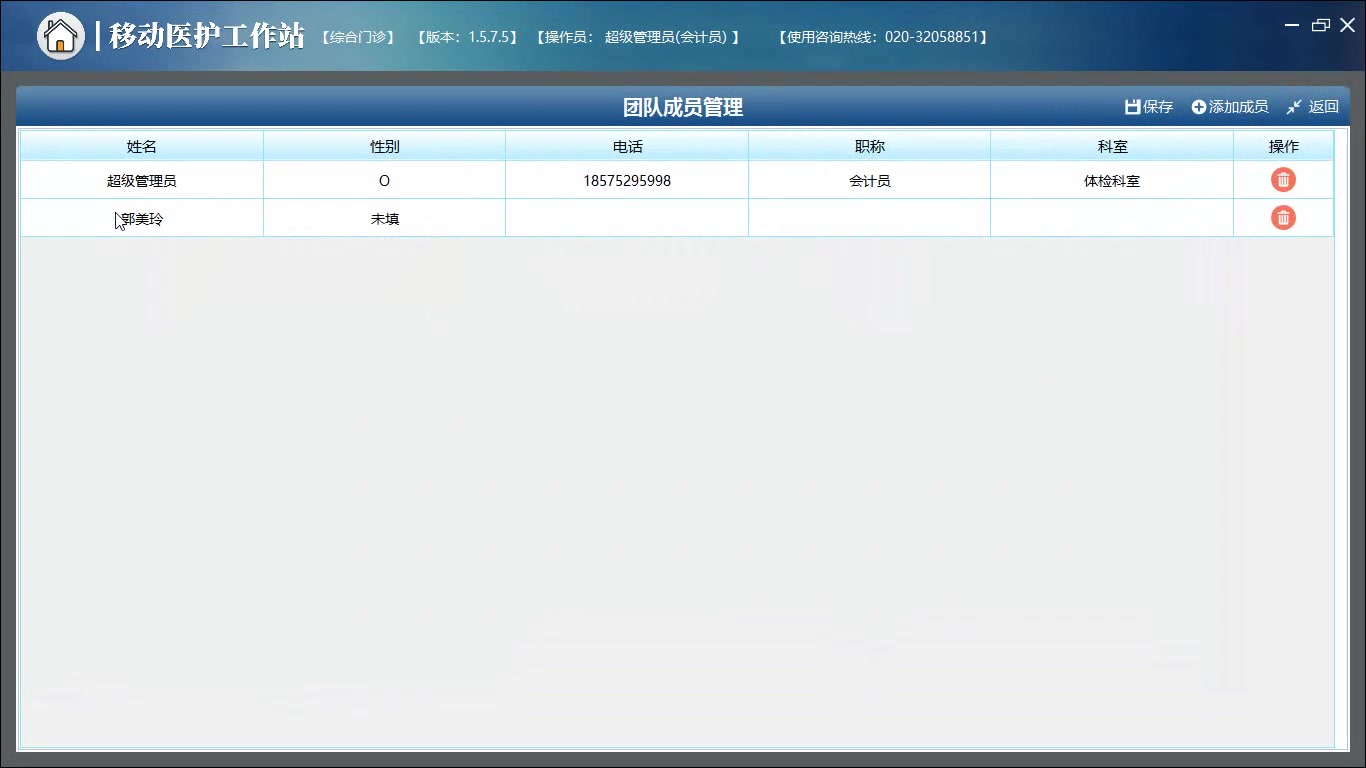
Task: Select gender cell showing O
Action: [x=384, y=181]
